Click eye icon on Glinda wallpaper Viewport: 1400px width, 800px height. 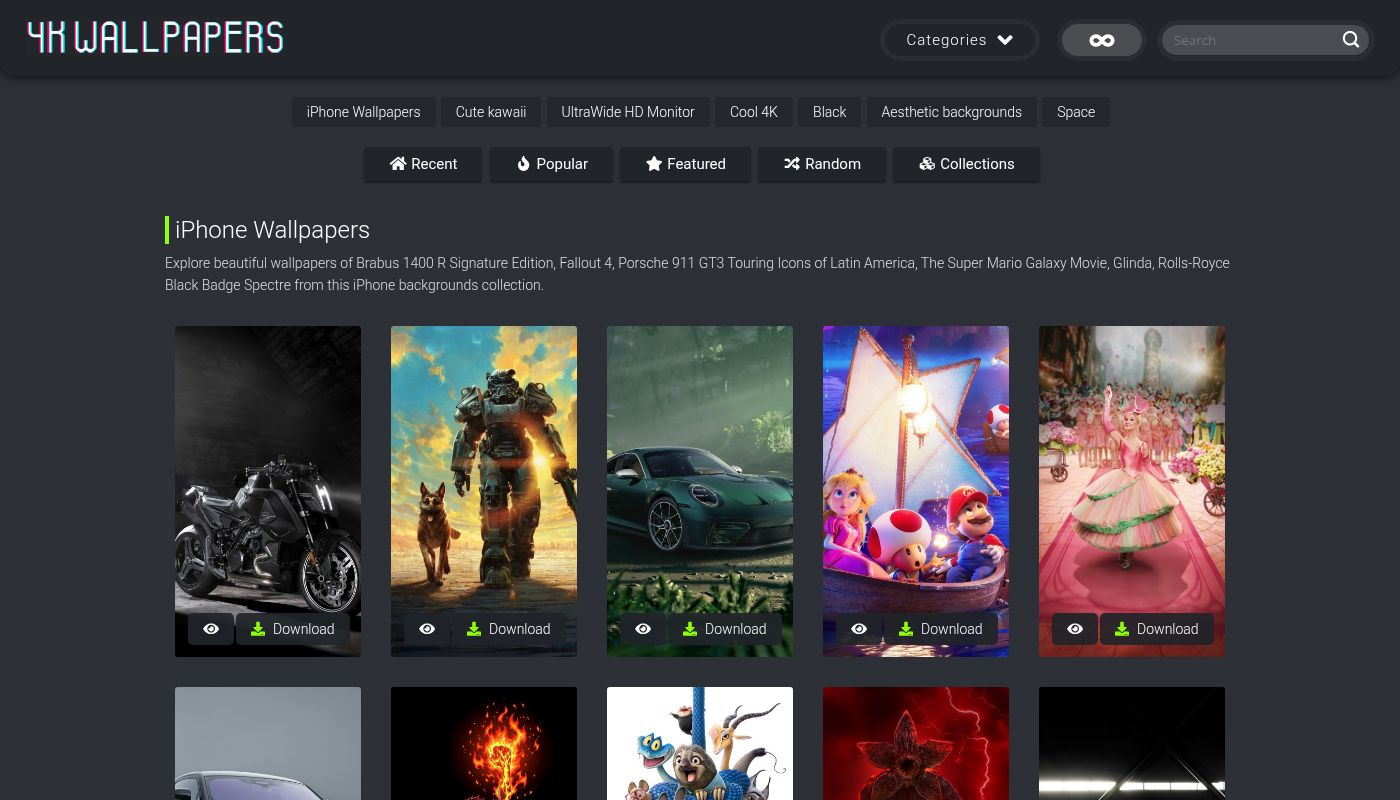click(x=1075, y=629)
